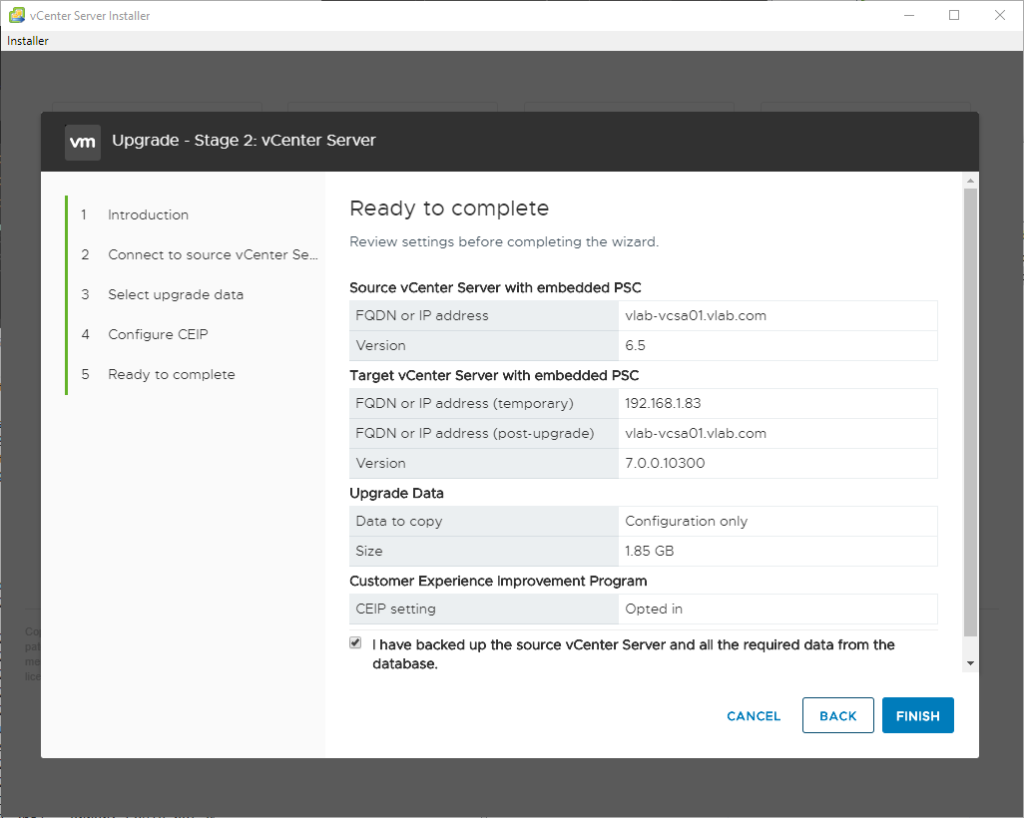The height and width of the screenshot is (818, 1024).
Task: Click the vCenter Server Installer app icon
Action: 16,15
